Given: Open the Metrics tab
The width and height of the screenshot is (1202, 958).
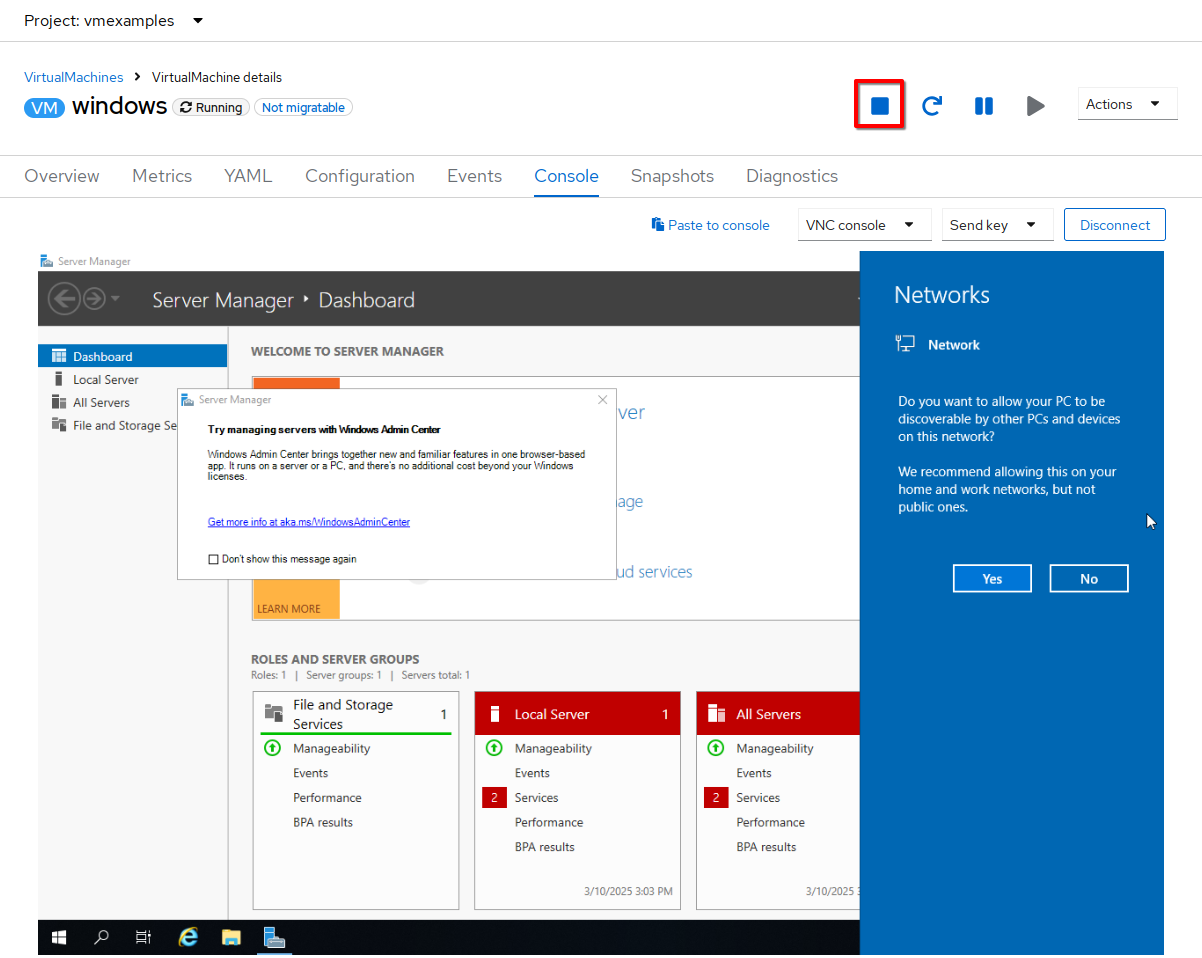Looking at the screenshot, I should [162, 176].
